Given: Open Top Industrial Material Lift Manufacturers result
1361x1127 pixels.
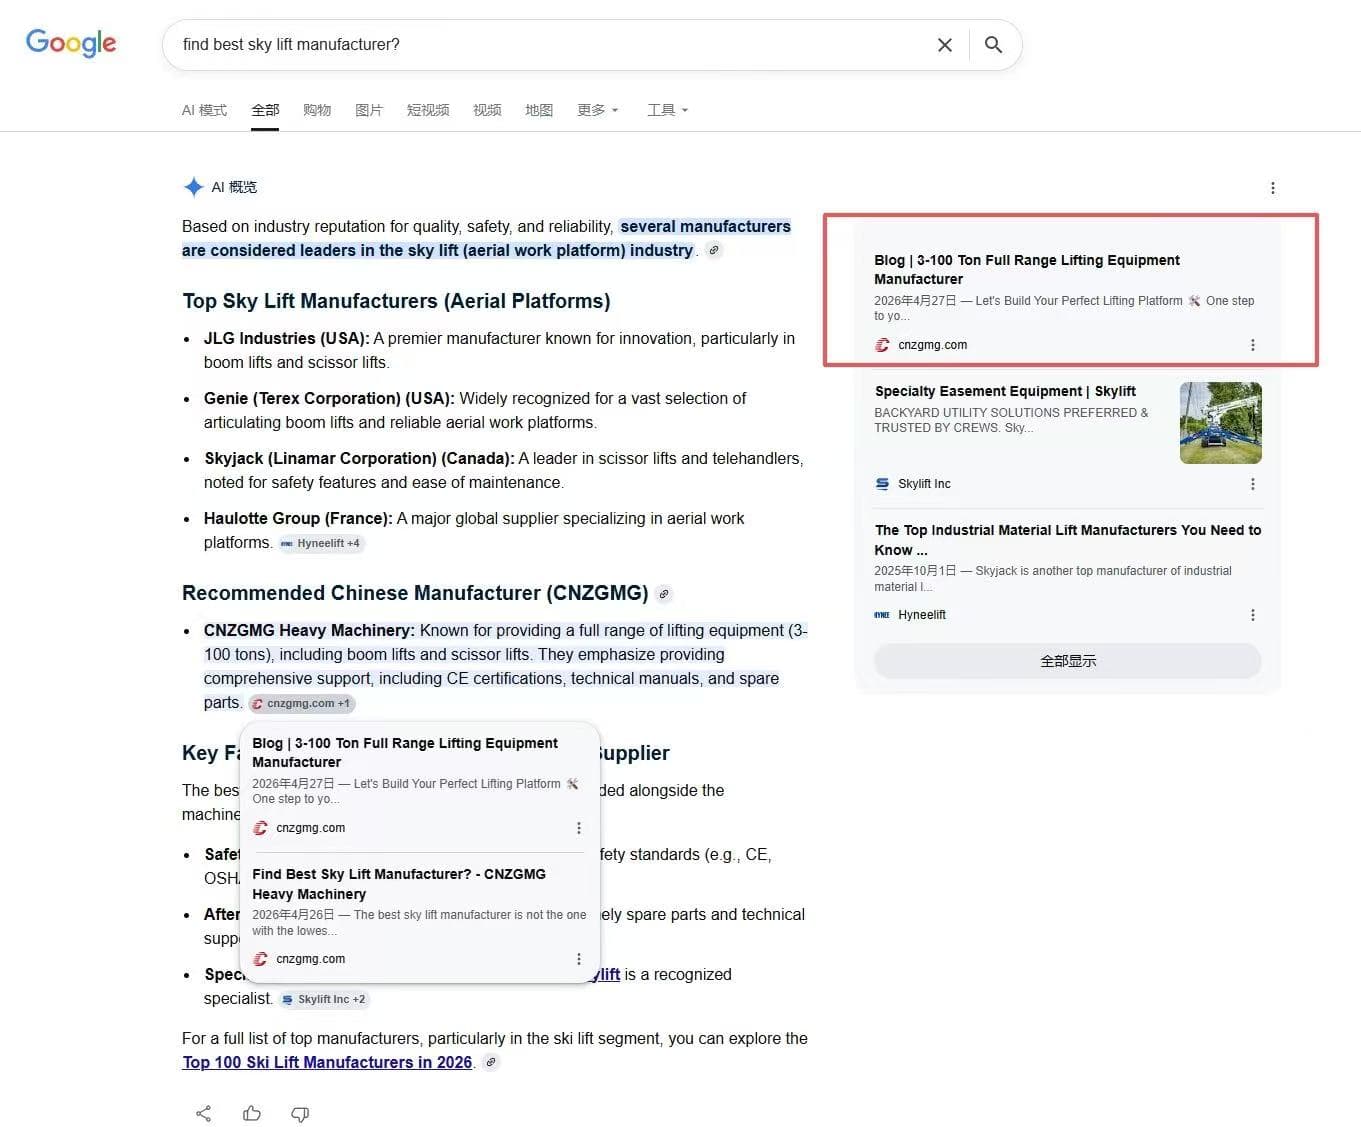Looking at the screenshot, I should point(1068,540).
